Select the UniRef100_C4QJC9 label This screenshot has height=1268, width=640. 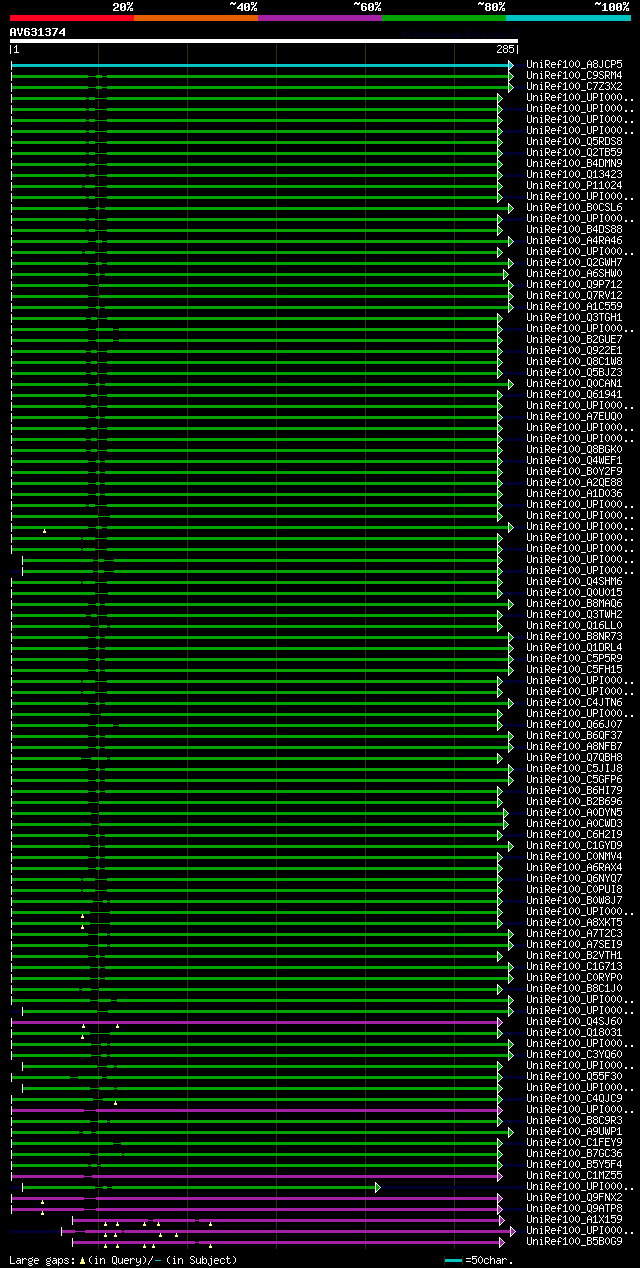coord(574,1098)
